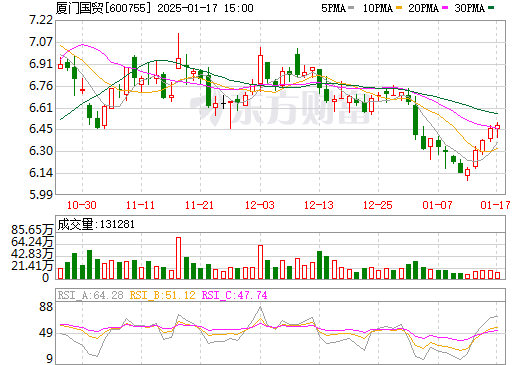Click the 5.99 price axis label
This screenshot has width=520, height=365.
[41, 195]
